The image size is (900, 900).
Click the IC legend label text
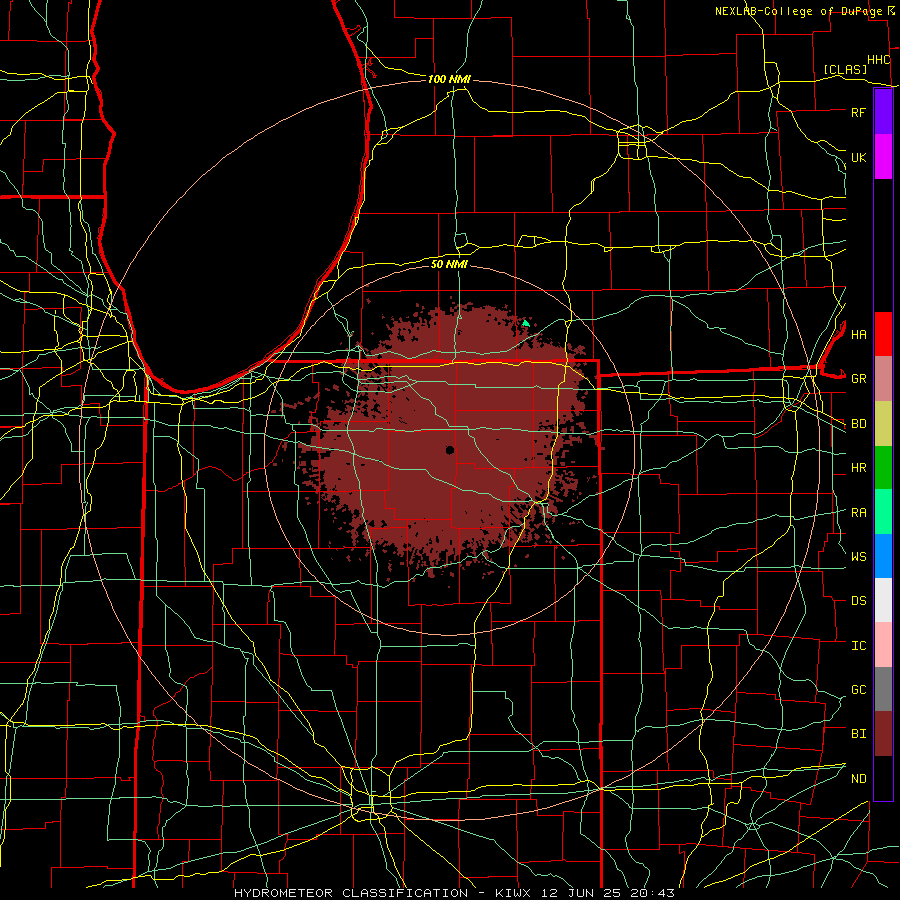(859, 646)
